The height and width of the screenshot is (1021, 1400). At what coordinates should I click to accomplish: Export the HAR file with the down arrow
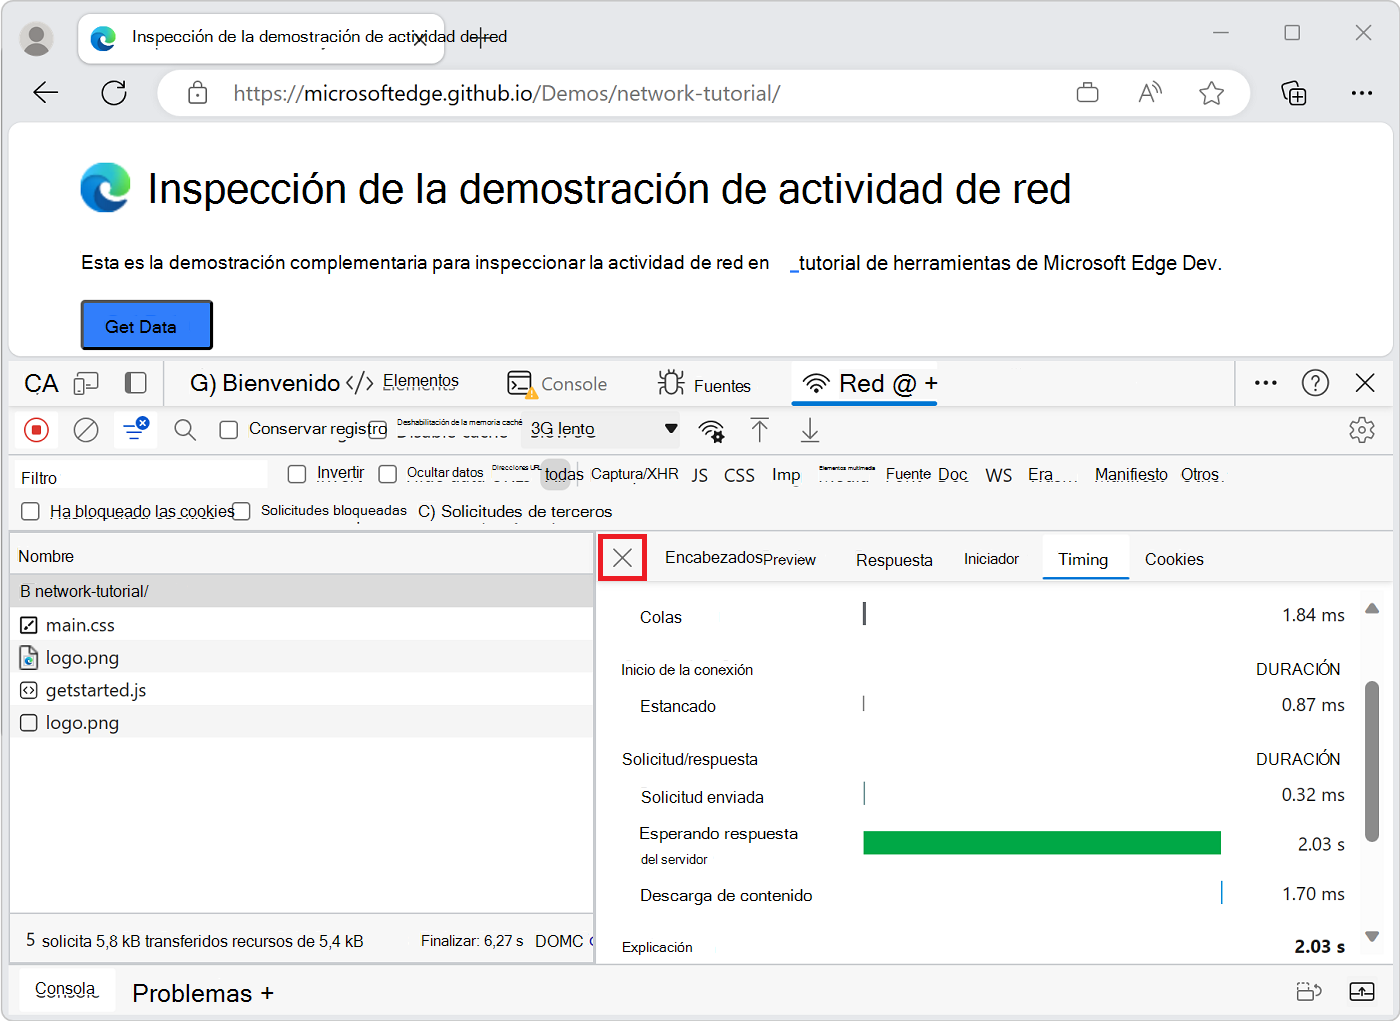click(810, 430)
